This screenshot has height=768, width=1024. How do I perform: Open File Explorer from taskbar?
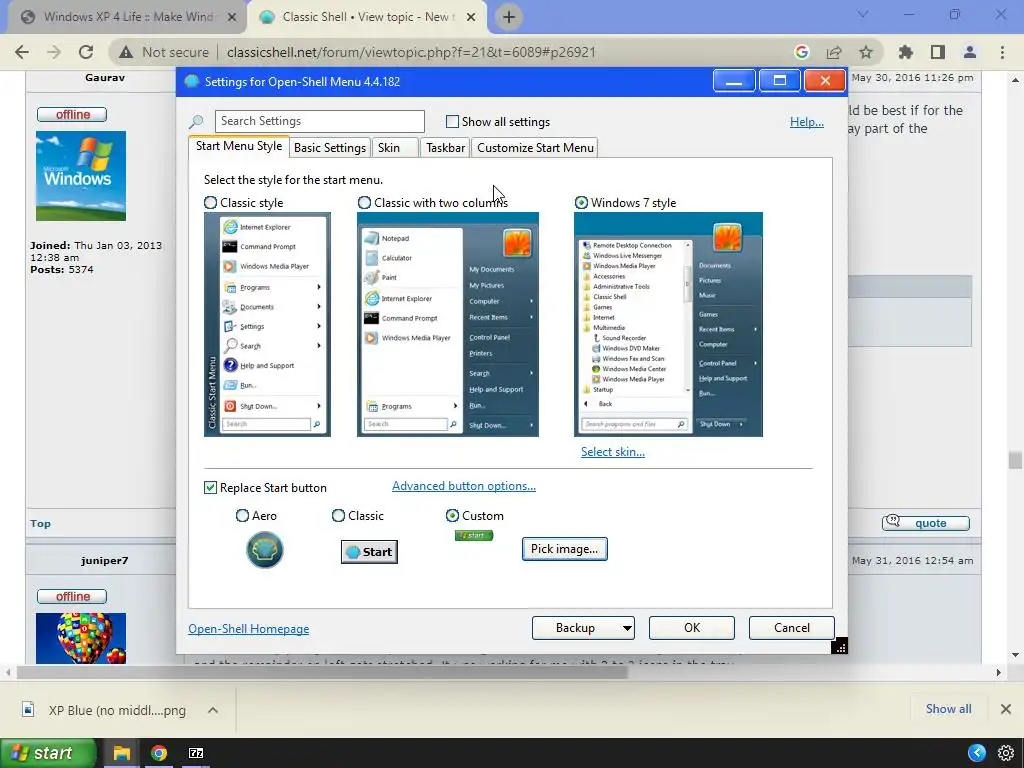[x=121, y=753]
